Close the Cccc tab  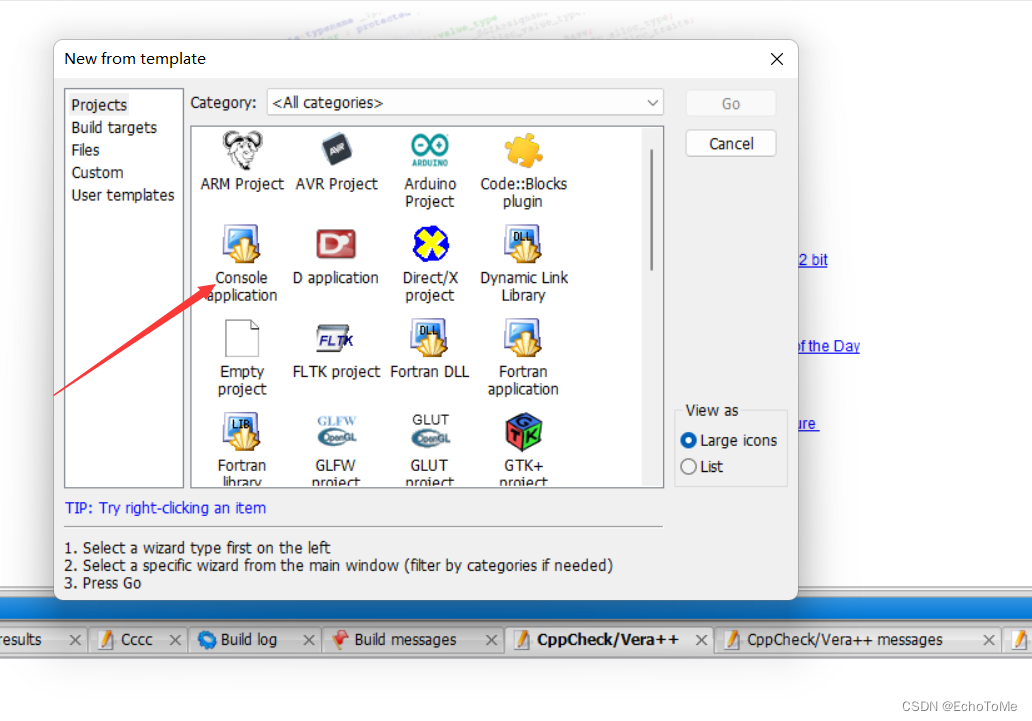coord(175,640)
